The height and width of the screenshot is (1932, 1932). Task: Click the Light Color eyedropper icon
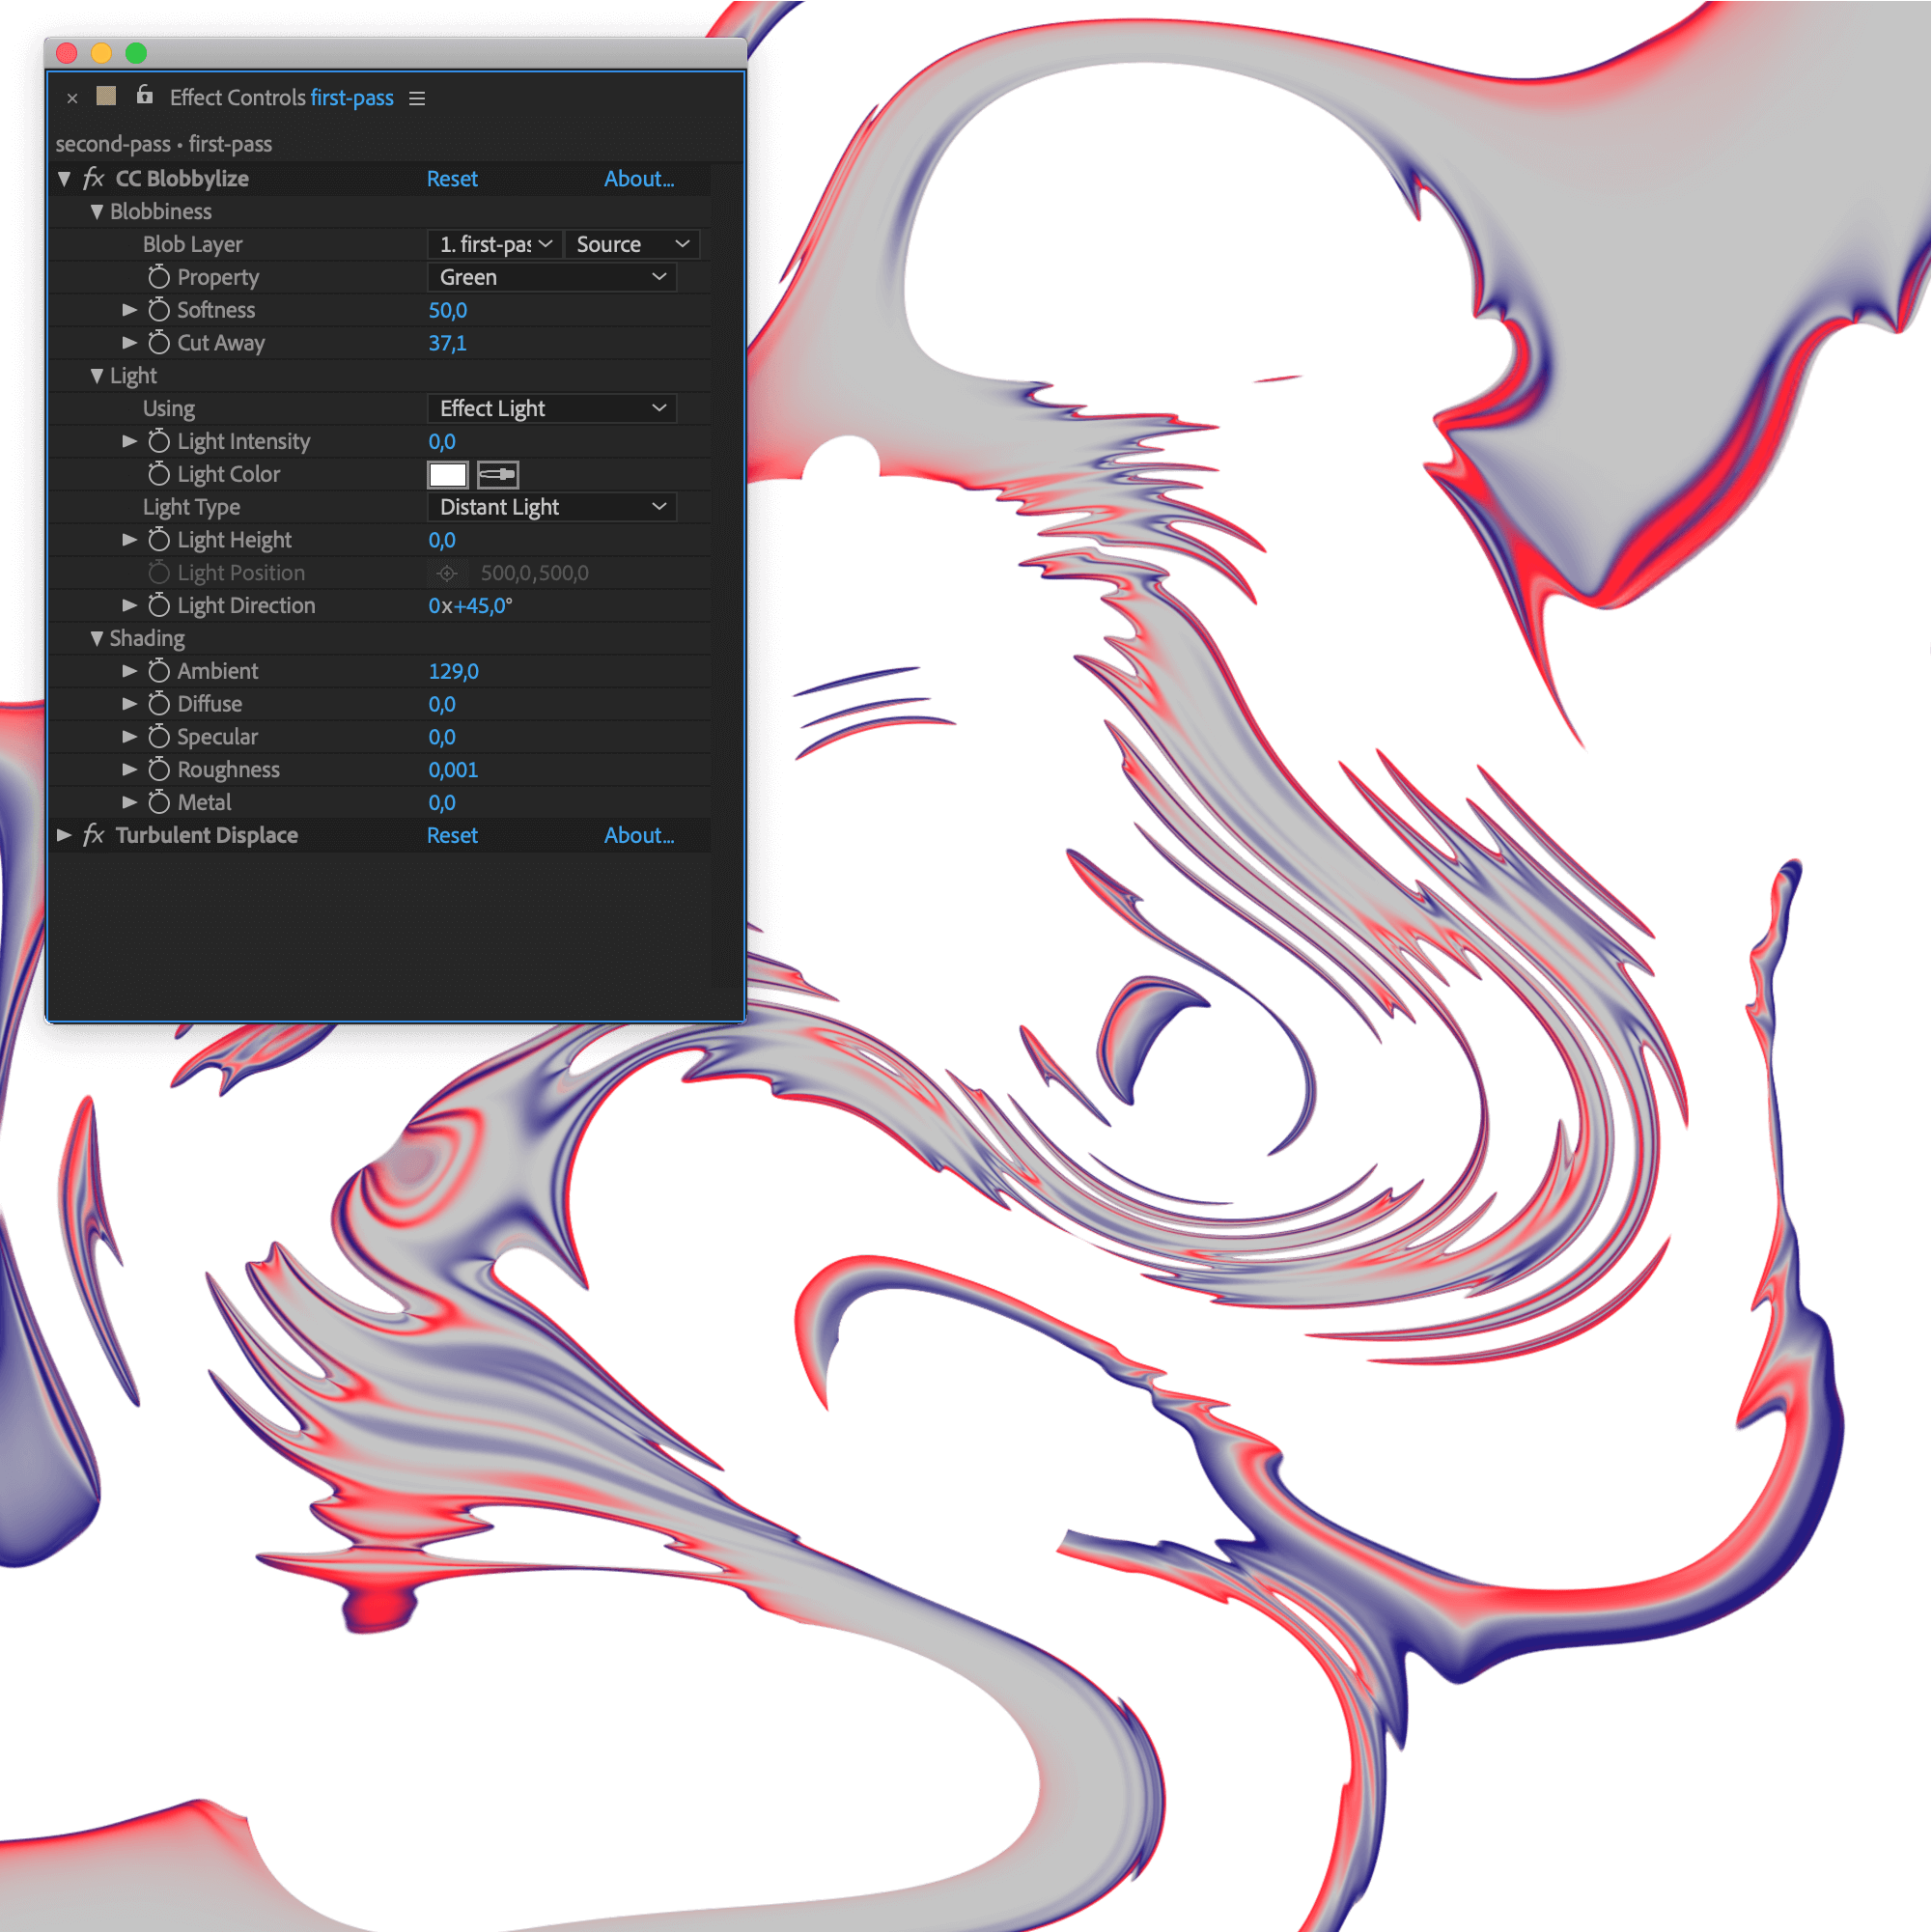[497, 474]
